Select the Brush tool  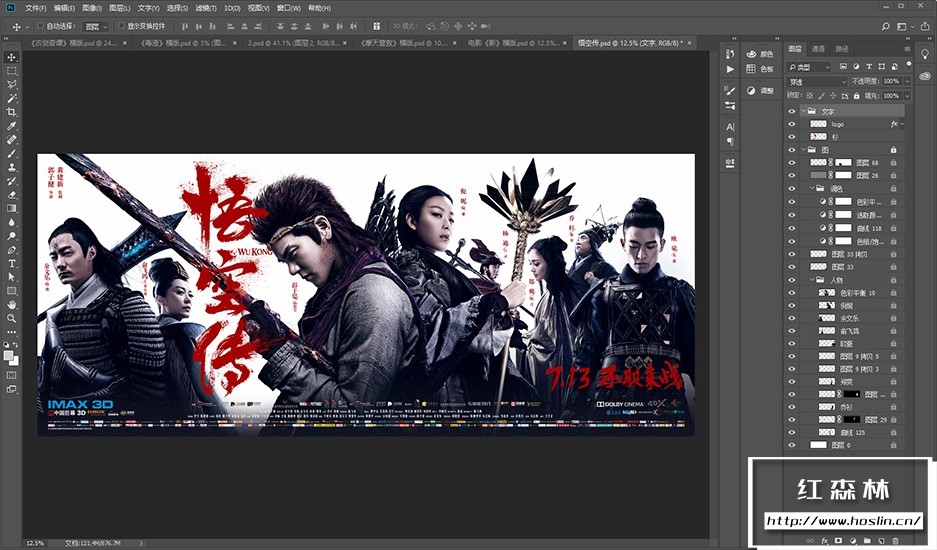click(11, 154)
